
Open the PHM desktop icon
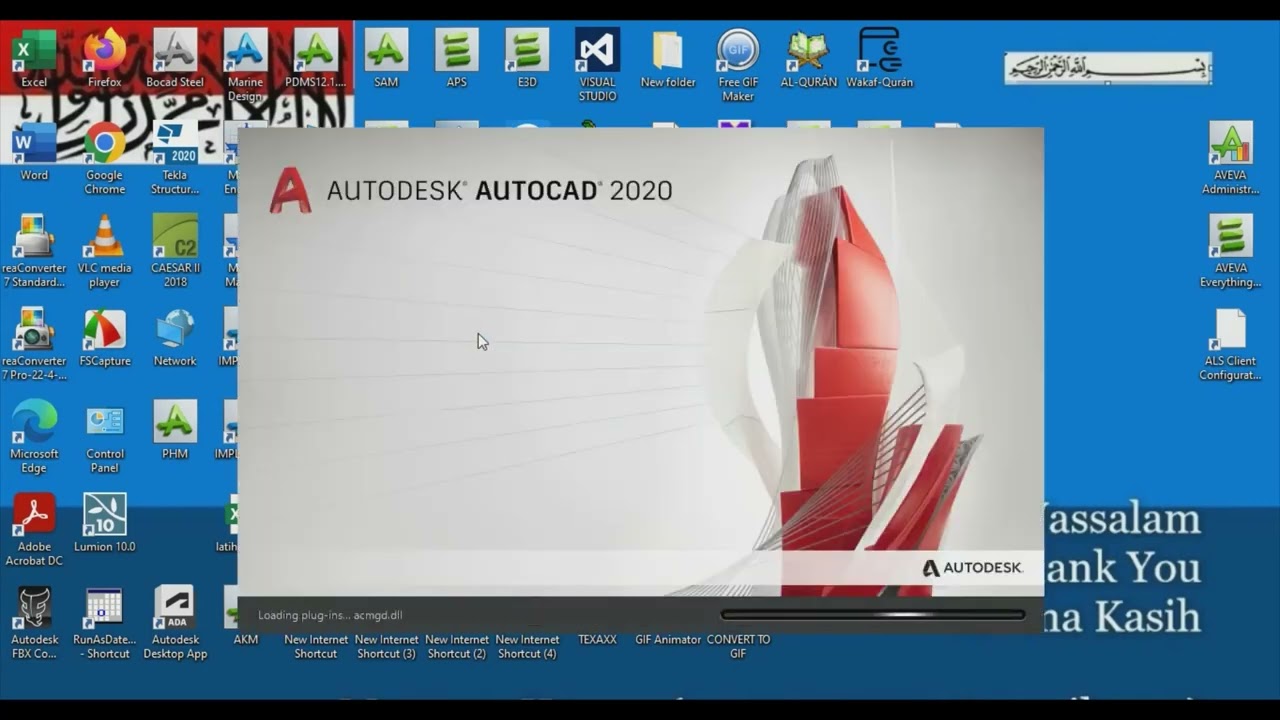175,430
